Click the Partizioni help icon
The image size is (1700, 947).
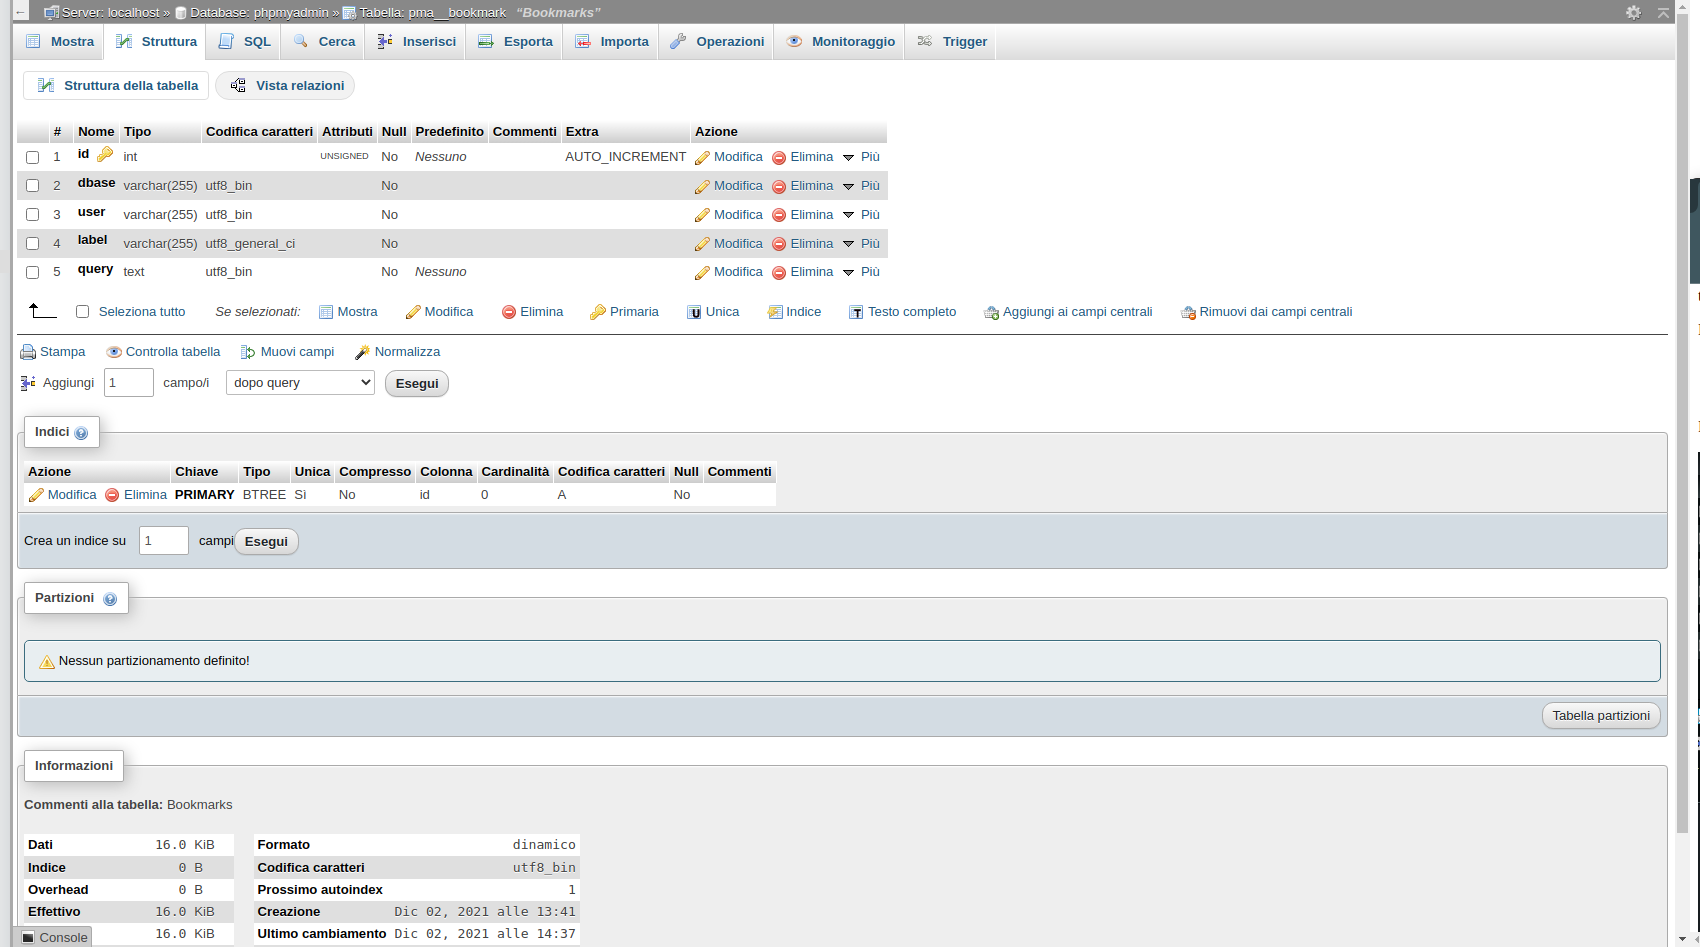[x=110, y=599]
